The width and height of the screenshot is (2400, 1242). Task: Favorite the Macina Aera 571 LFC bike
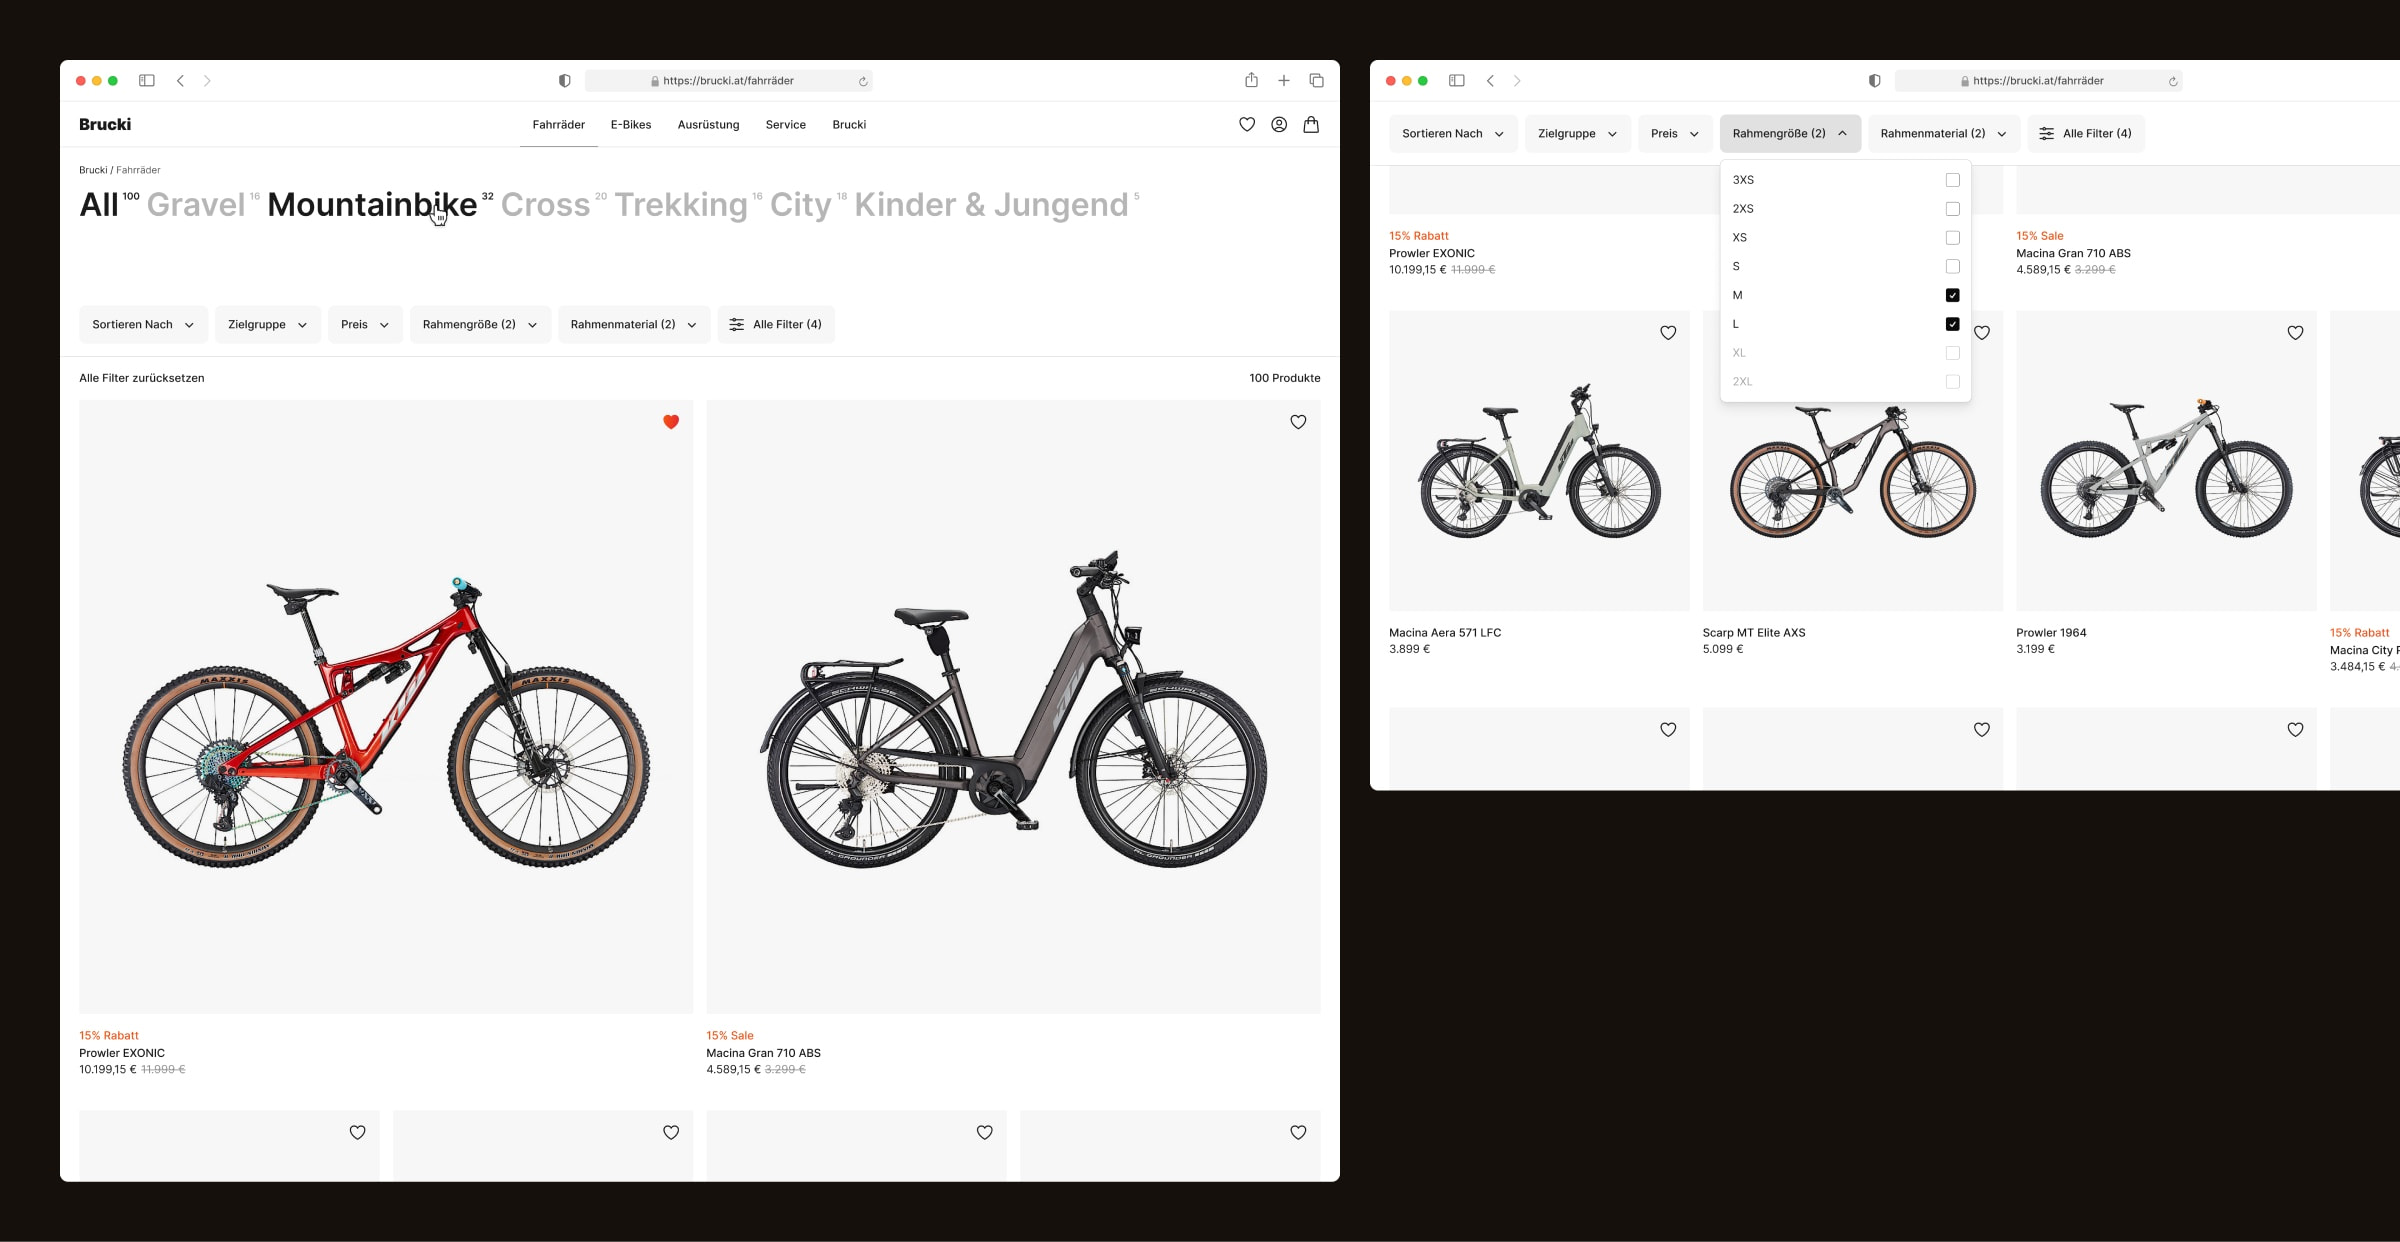click(1668, 333)
